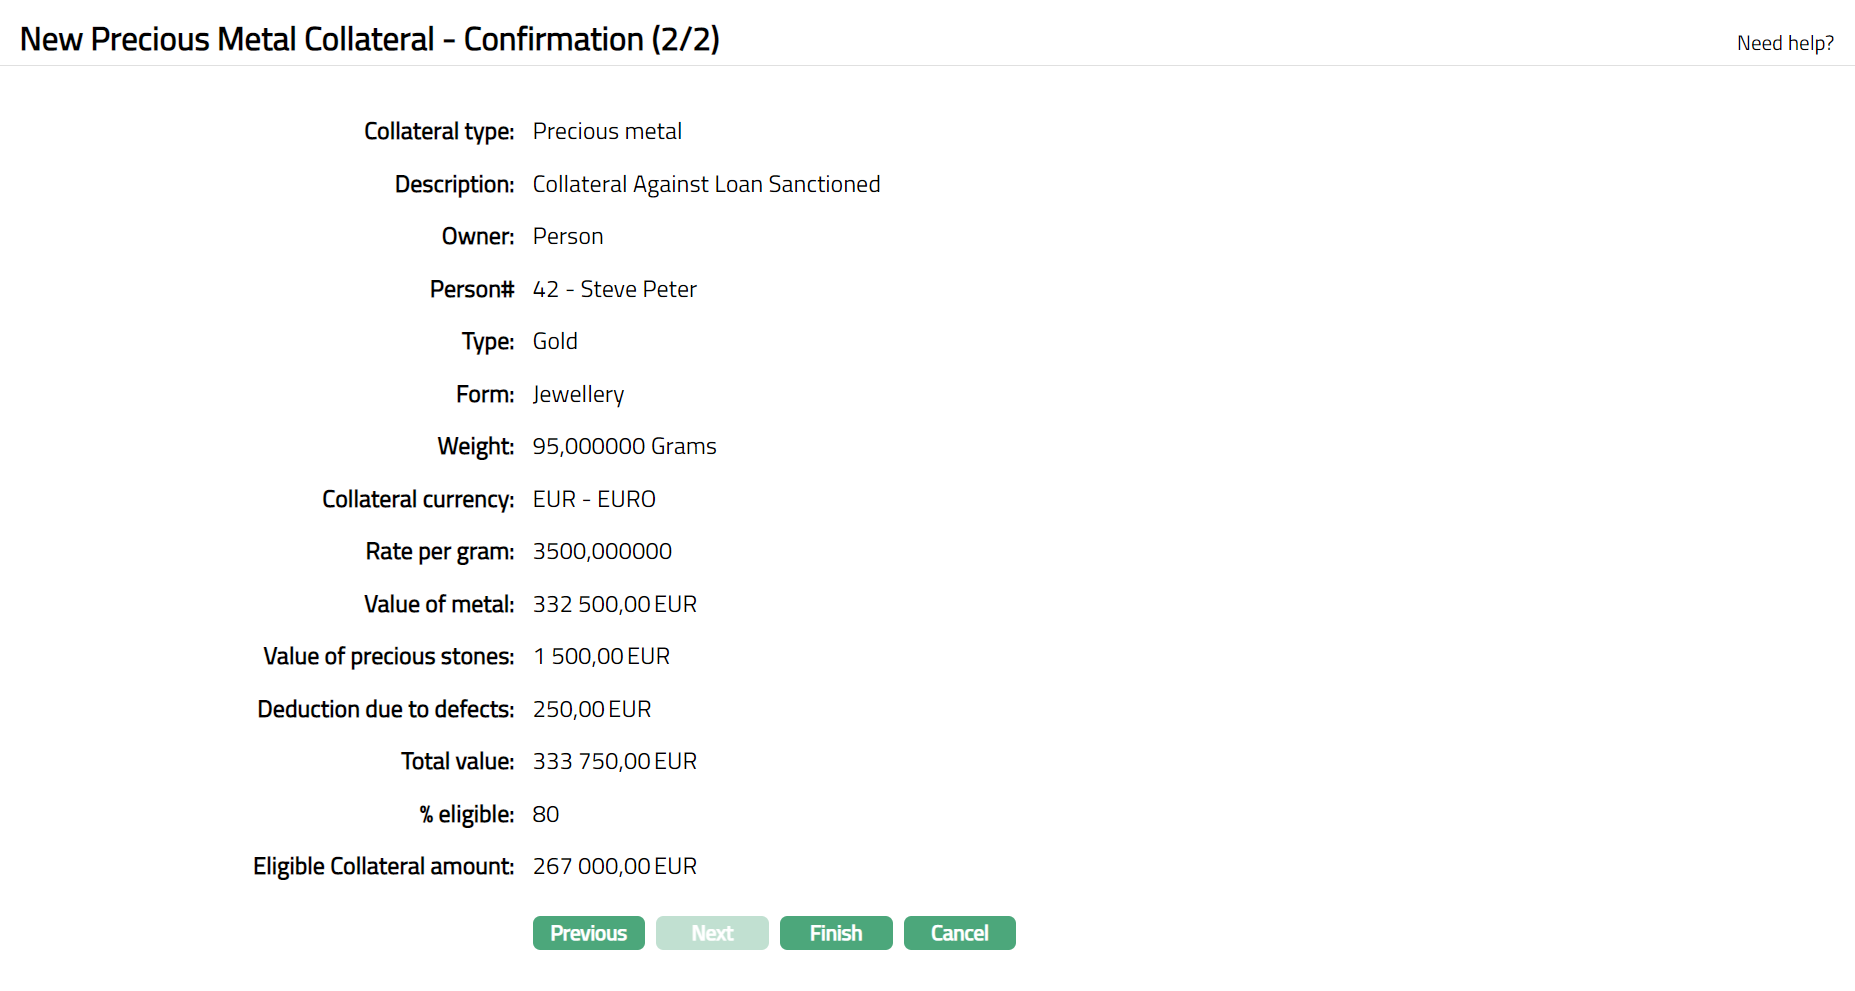Click the Jewellery form value

[578, 395]
